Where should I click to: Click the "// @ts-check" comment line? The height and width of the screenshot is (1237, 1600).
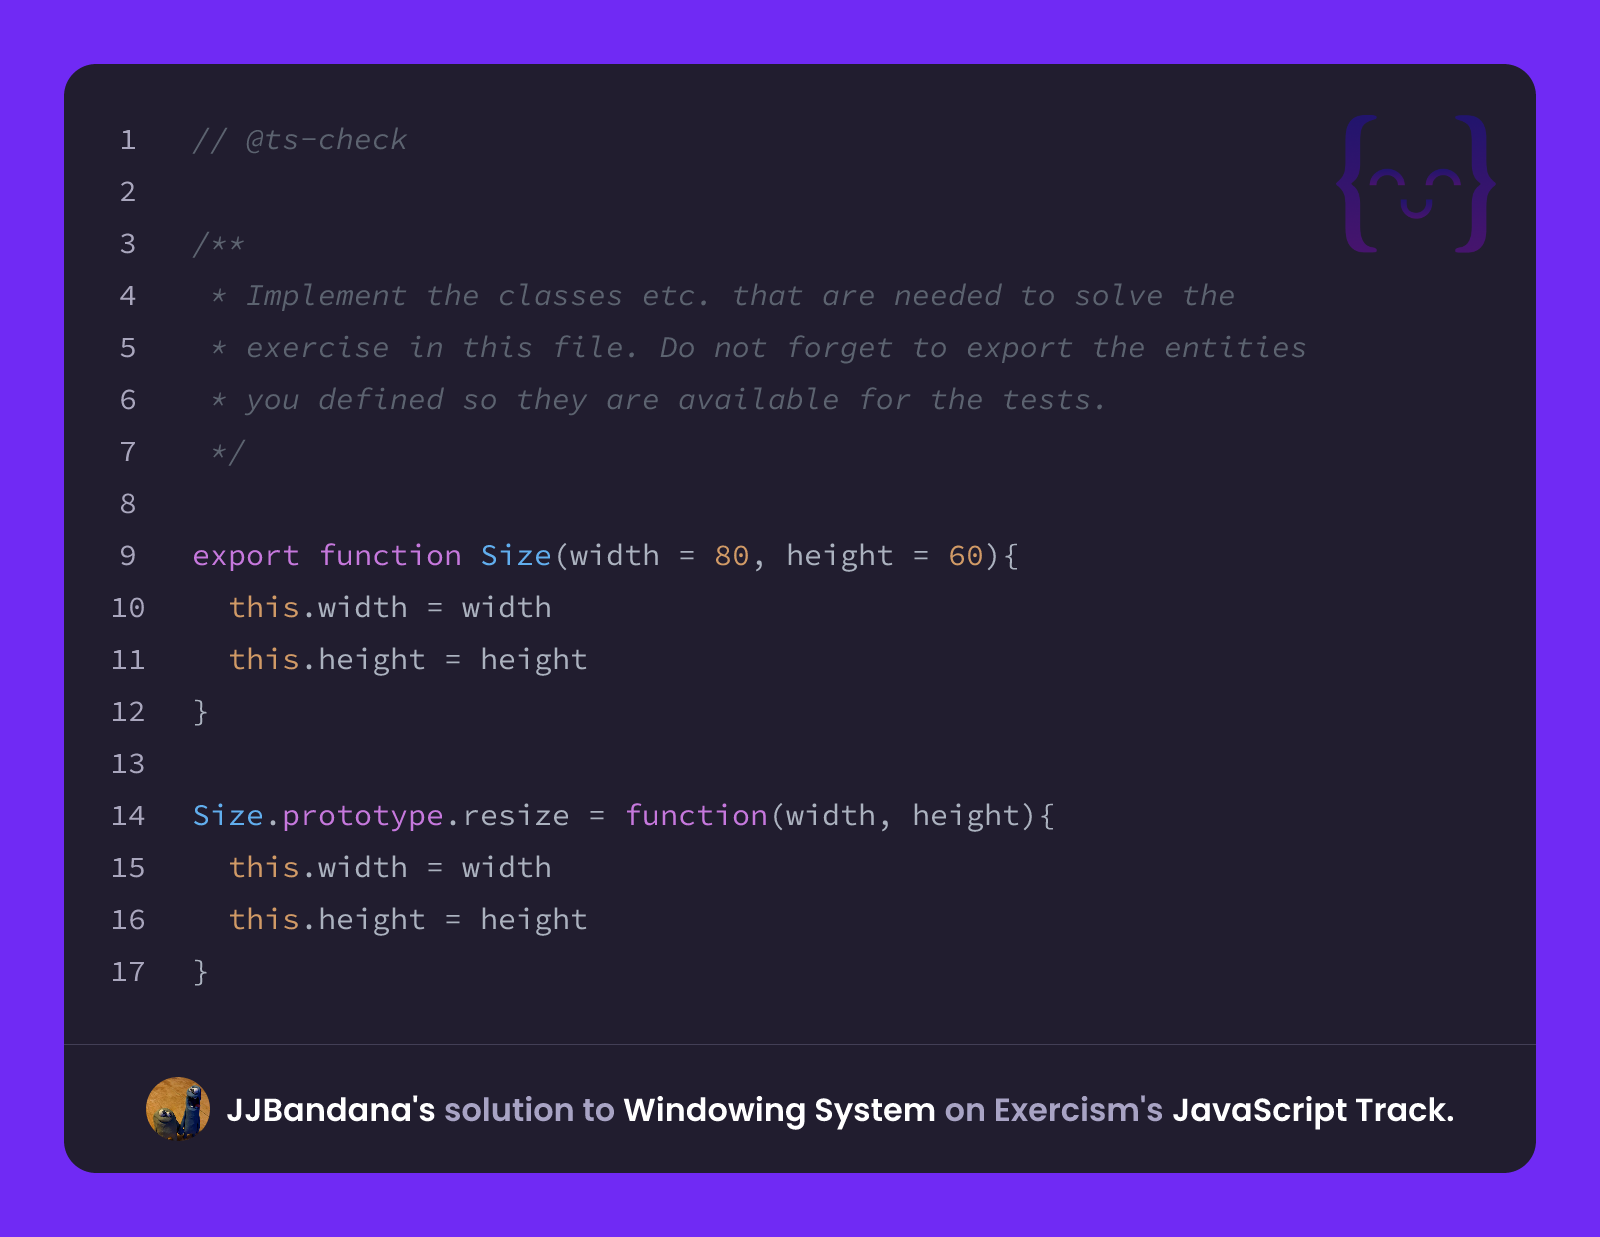tap(300, 140)
